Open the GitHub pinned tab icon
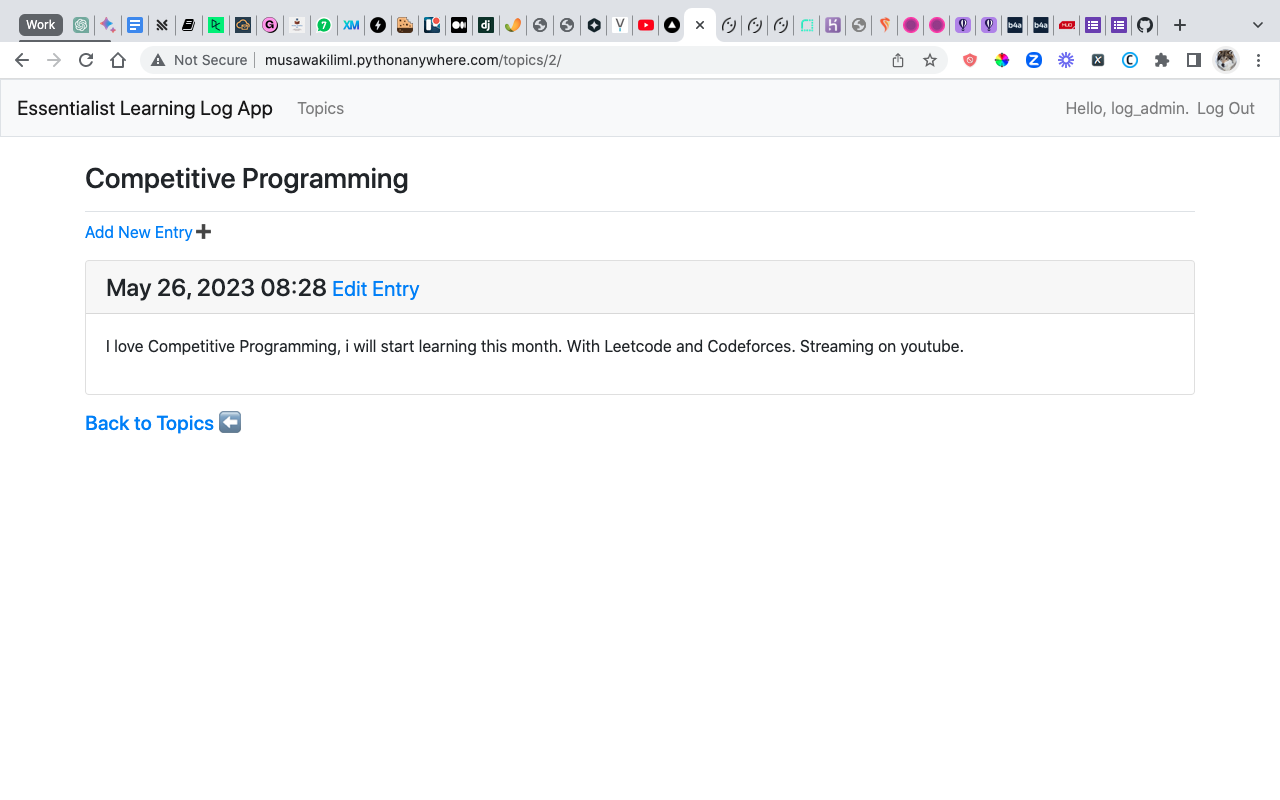 point(1145,24)
